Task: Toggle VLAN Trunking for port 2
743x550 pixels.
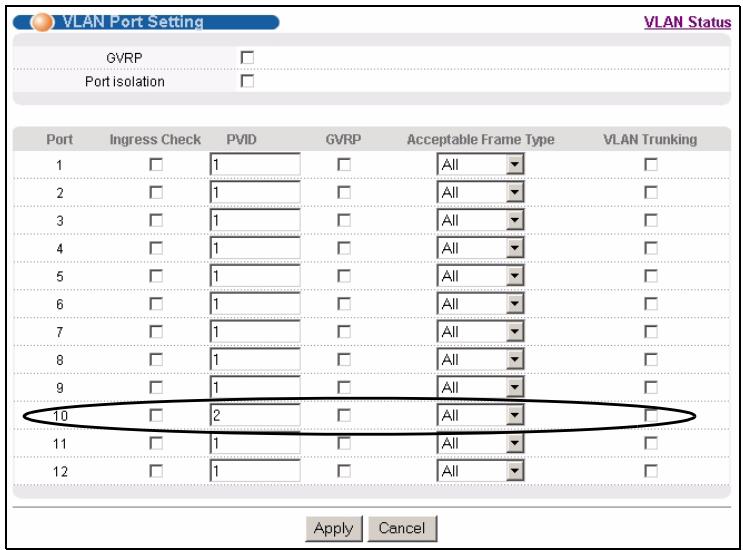Action: point(651,192)
